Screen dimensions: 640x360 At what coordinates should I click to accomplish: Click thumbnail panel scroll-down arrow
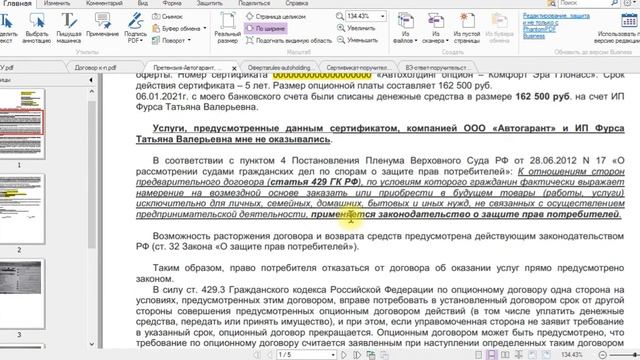pyautogui.click(x=91, y=344)
